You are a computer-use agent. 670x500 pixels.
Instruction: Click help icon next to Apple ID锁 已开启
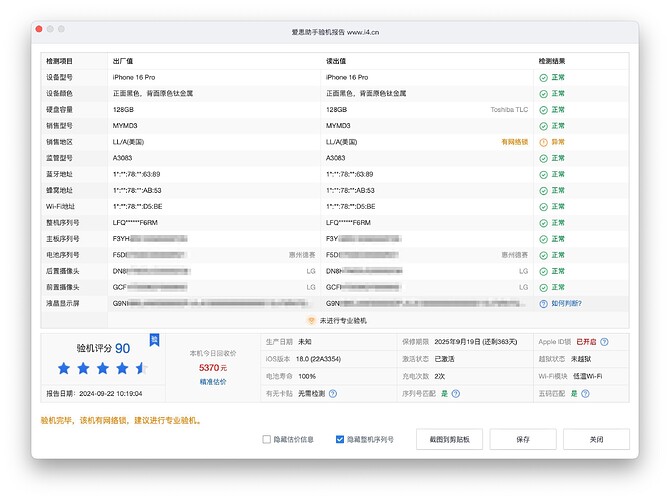[604, 342]
